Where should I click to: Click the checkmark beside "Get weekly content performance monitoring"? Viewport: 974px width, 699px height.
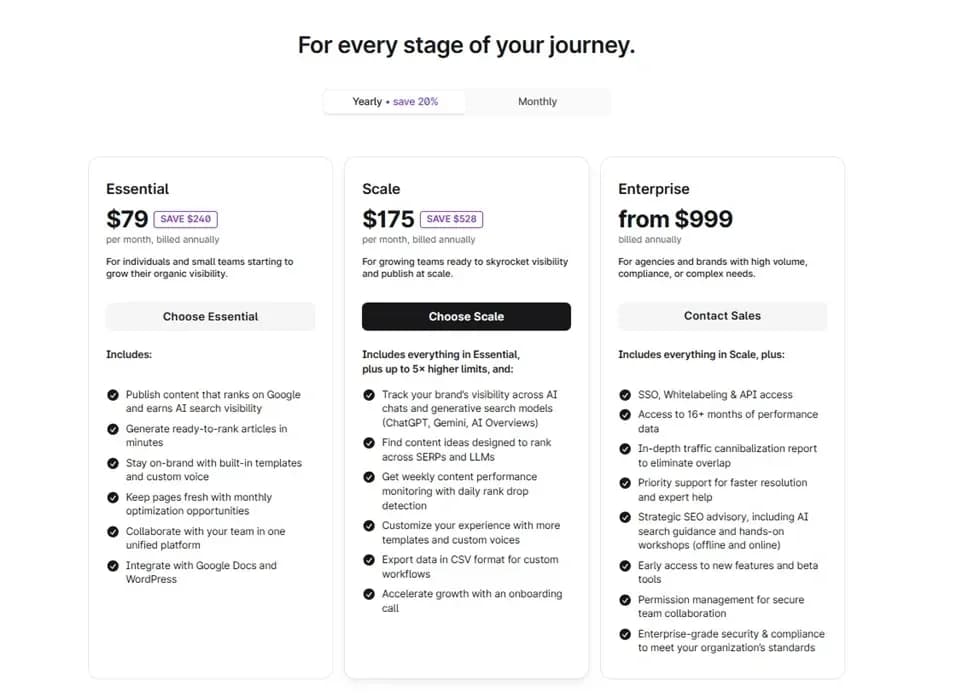(369, 478)
